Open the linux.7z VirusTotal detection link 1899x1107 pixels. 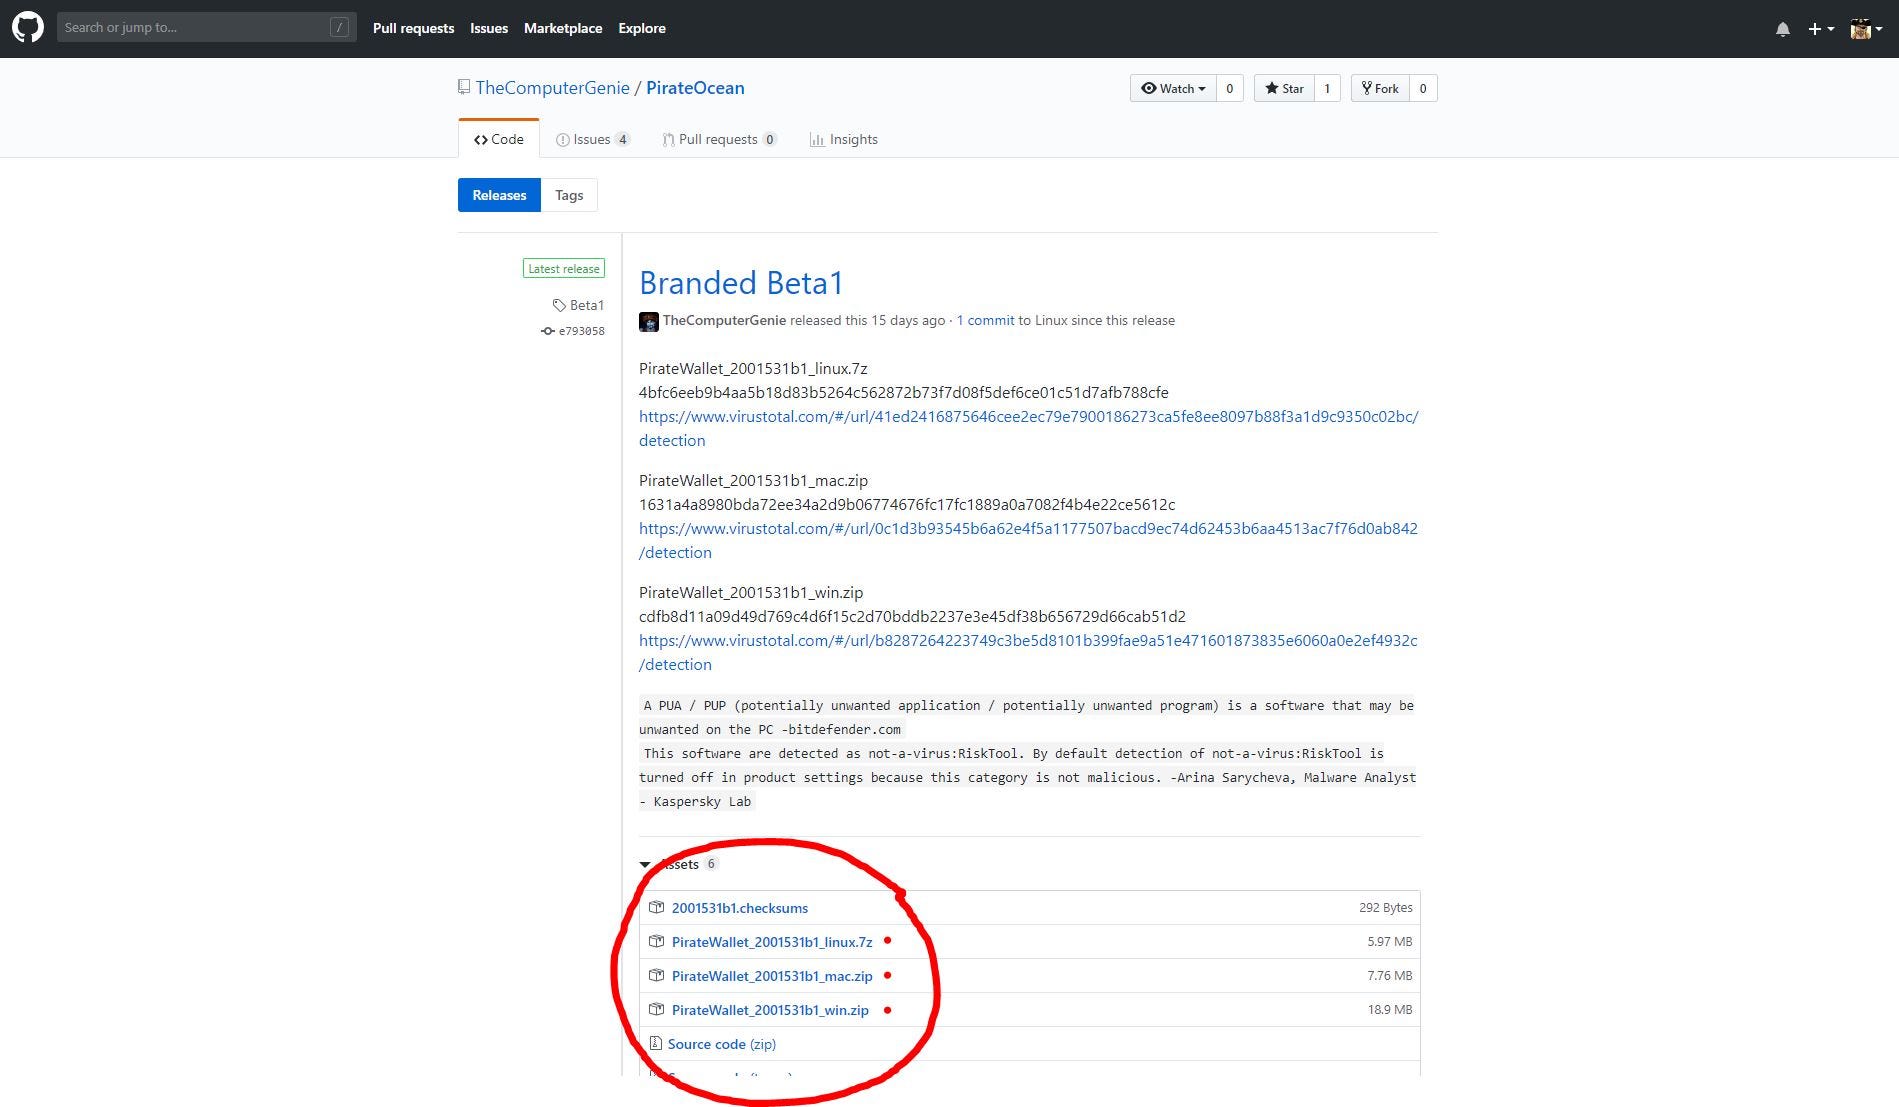point(1028,428)
